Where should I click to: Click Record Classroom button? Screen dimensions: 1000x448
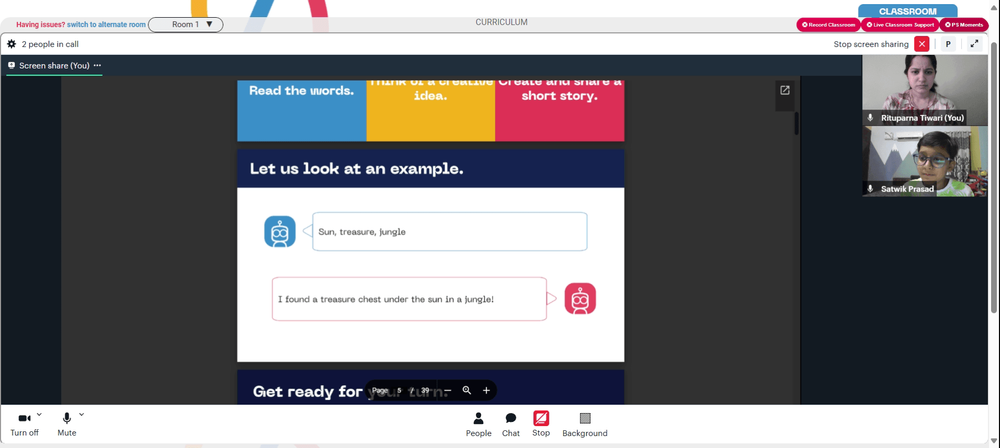[x=828, y=25]
